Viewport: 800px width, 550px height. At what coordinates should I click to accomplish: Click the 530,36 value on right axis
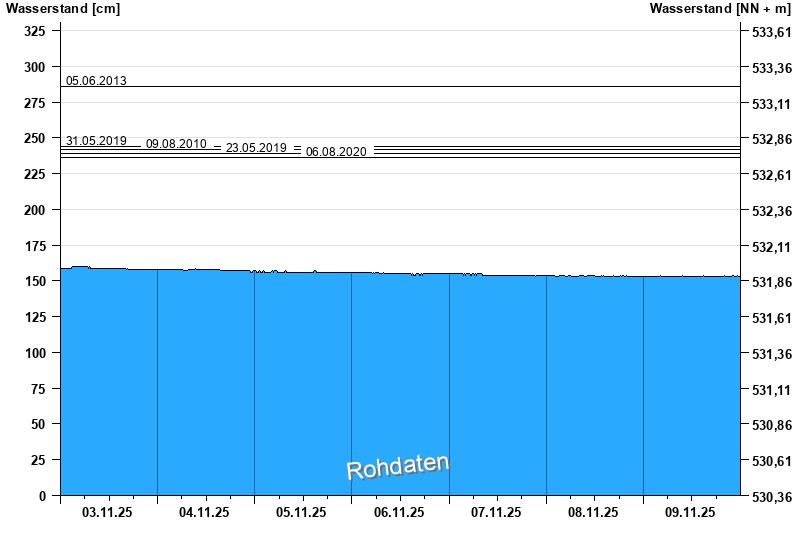pos(772,497)
